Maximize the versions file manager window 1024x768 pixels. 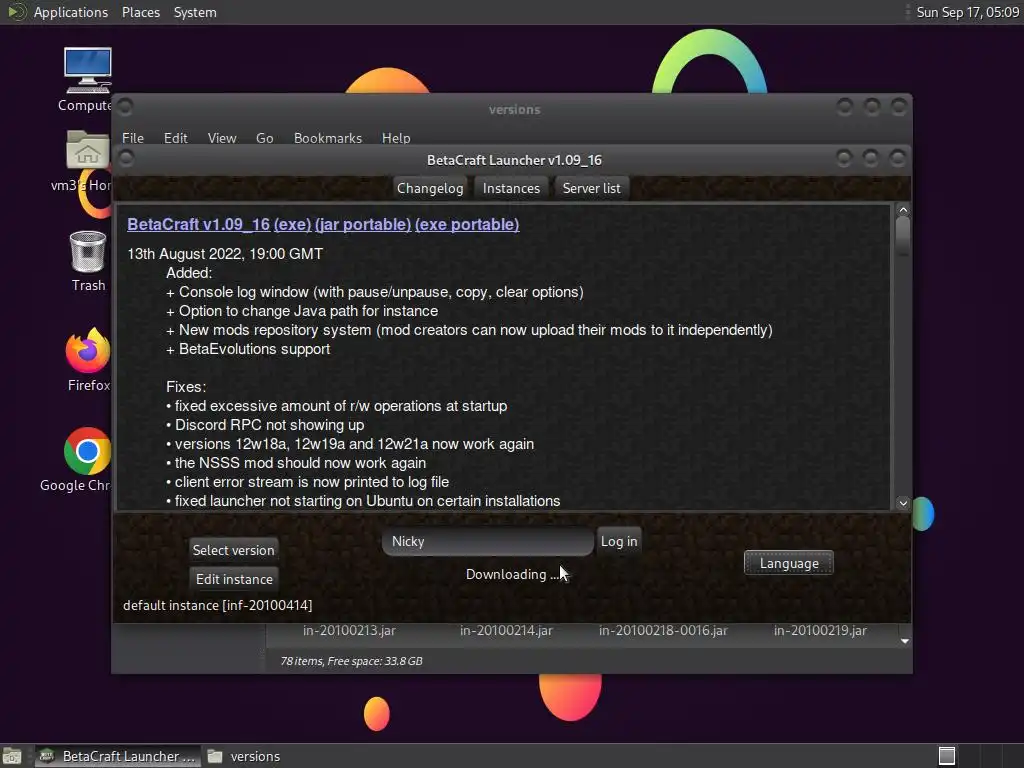[x=871, y=106]
